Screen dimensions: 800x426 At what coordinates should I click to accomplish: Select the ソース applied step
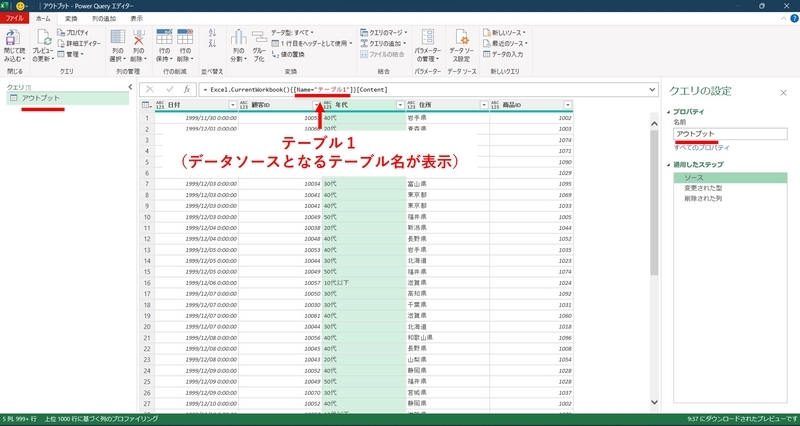pos(730,178)
